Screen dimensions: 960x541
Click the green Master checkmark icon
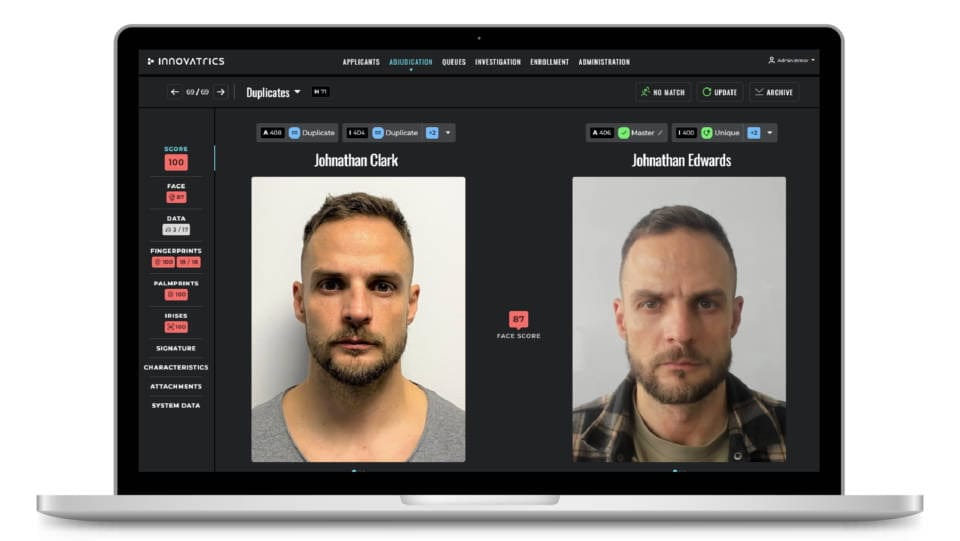(x=624, y=132)
